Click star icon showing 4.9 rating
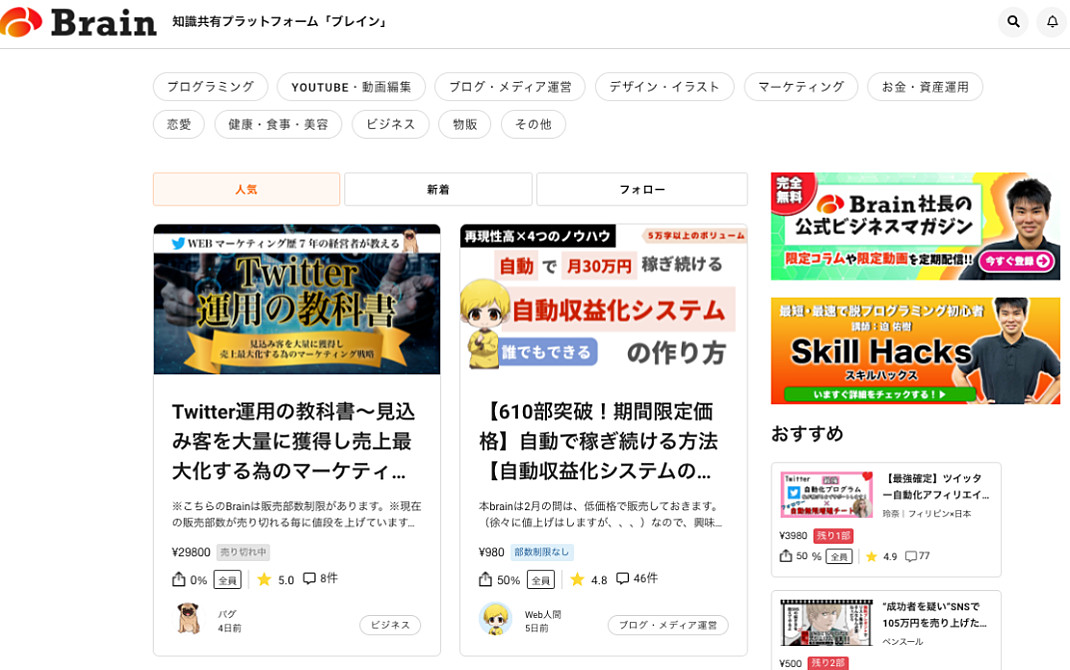The image size is (1070, 670). click(x=871, y=557)
